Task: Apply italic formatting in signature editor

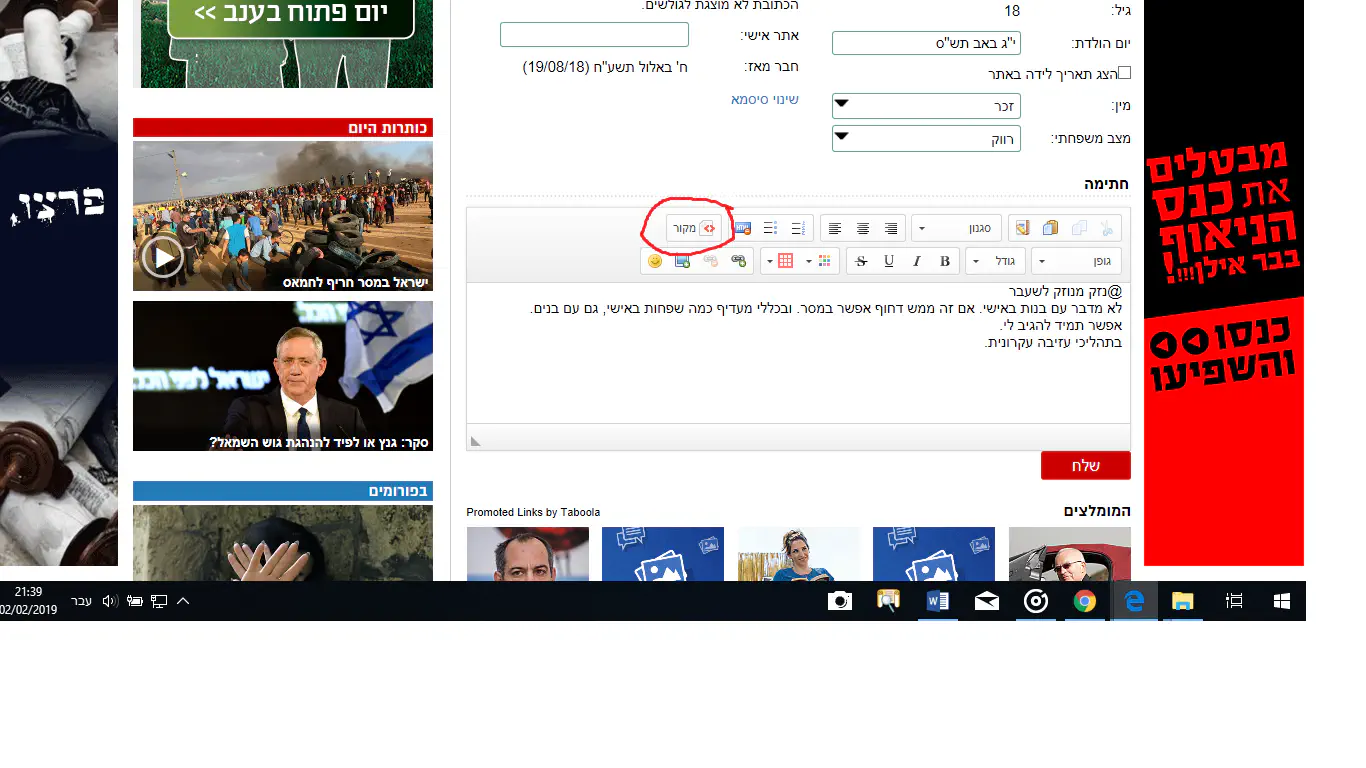Action: (x=917, y=261)
